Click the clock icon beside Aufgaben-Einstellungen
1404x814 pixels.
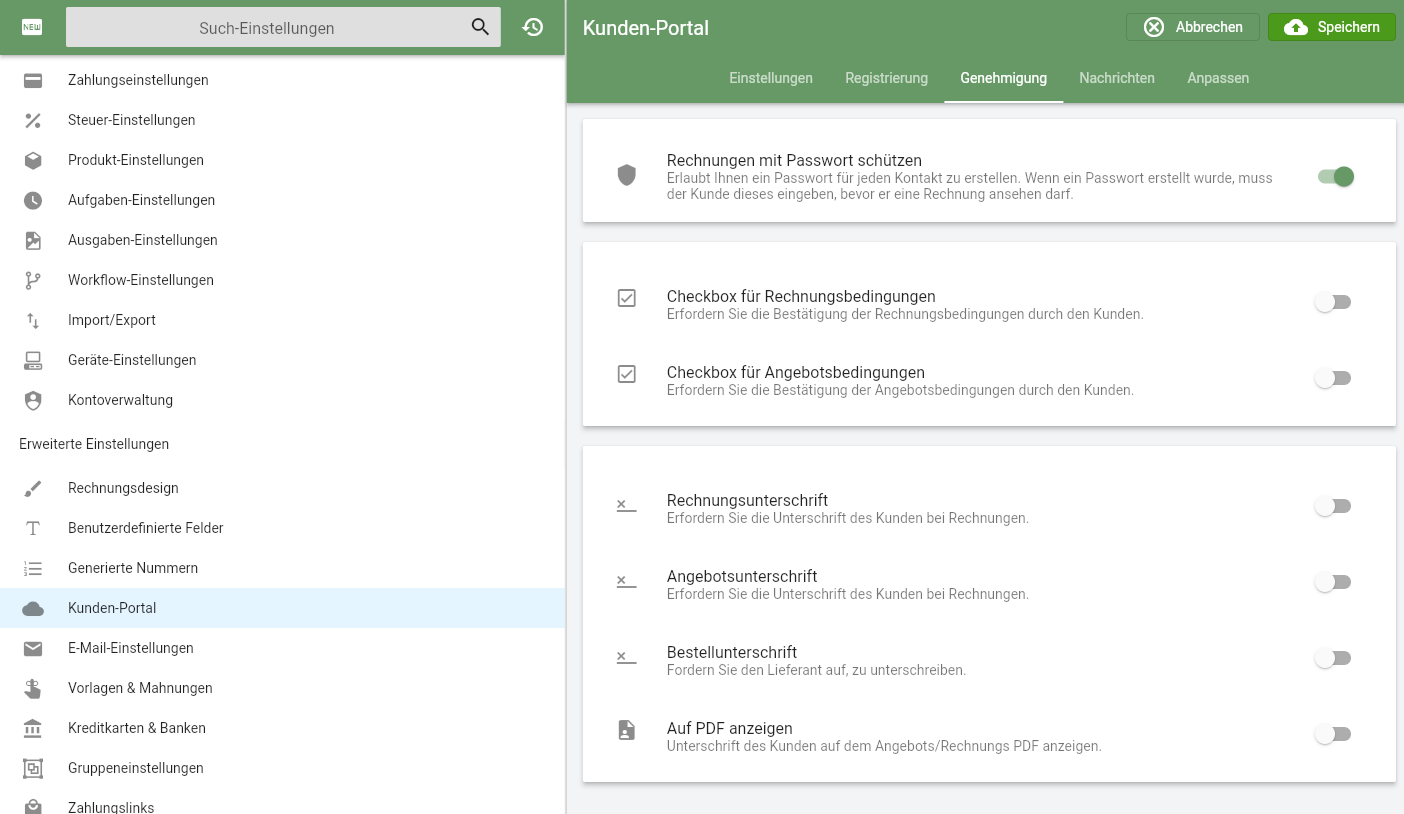click(x=33, y=200)
